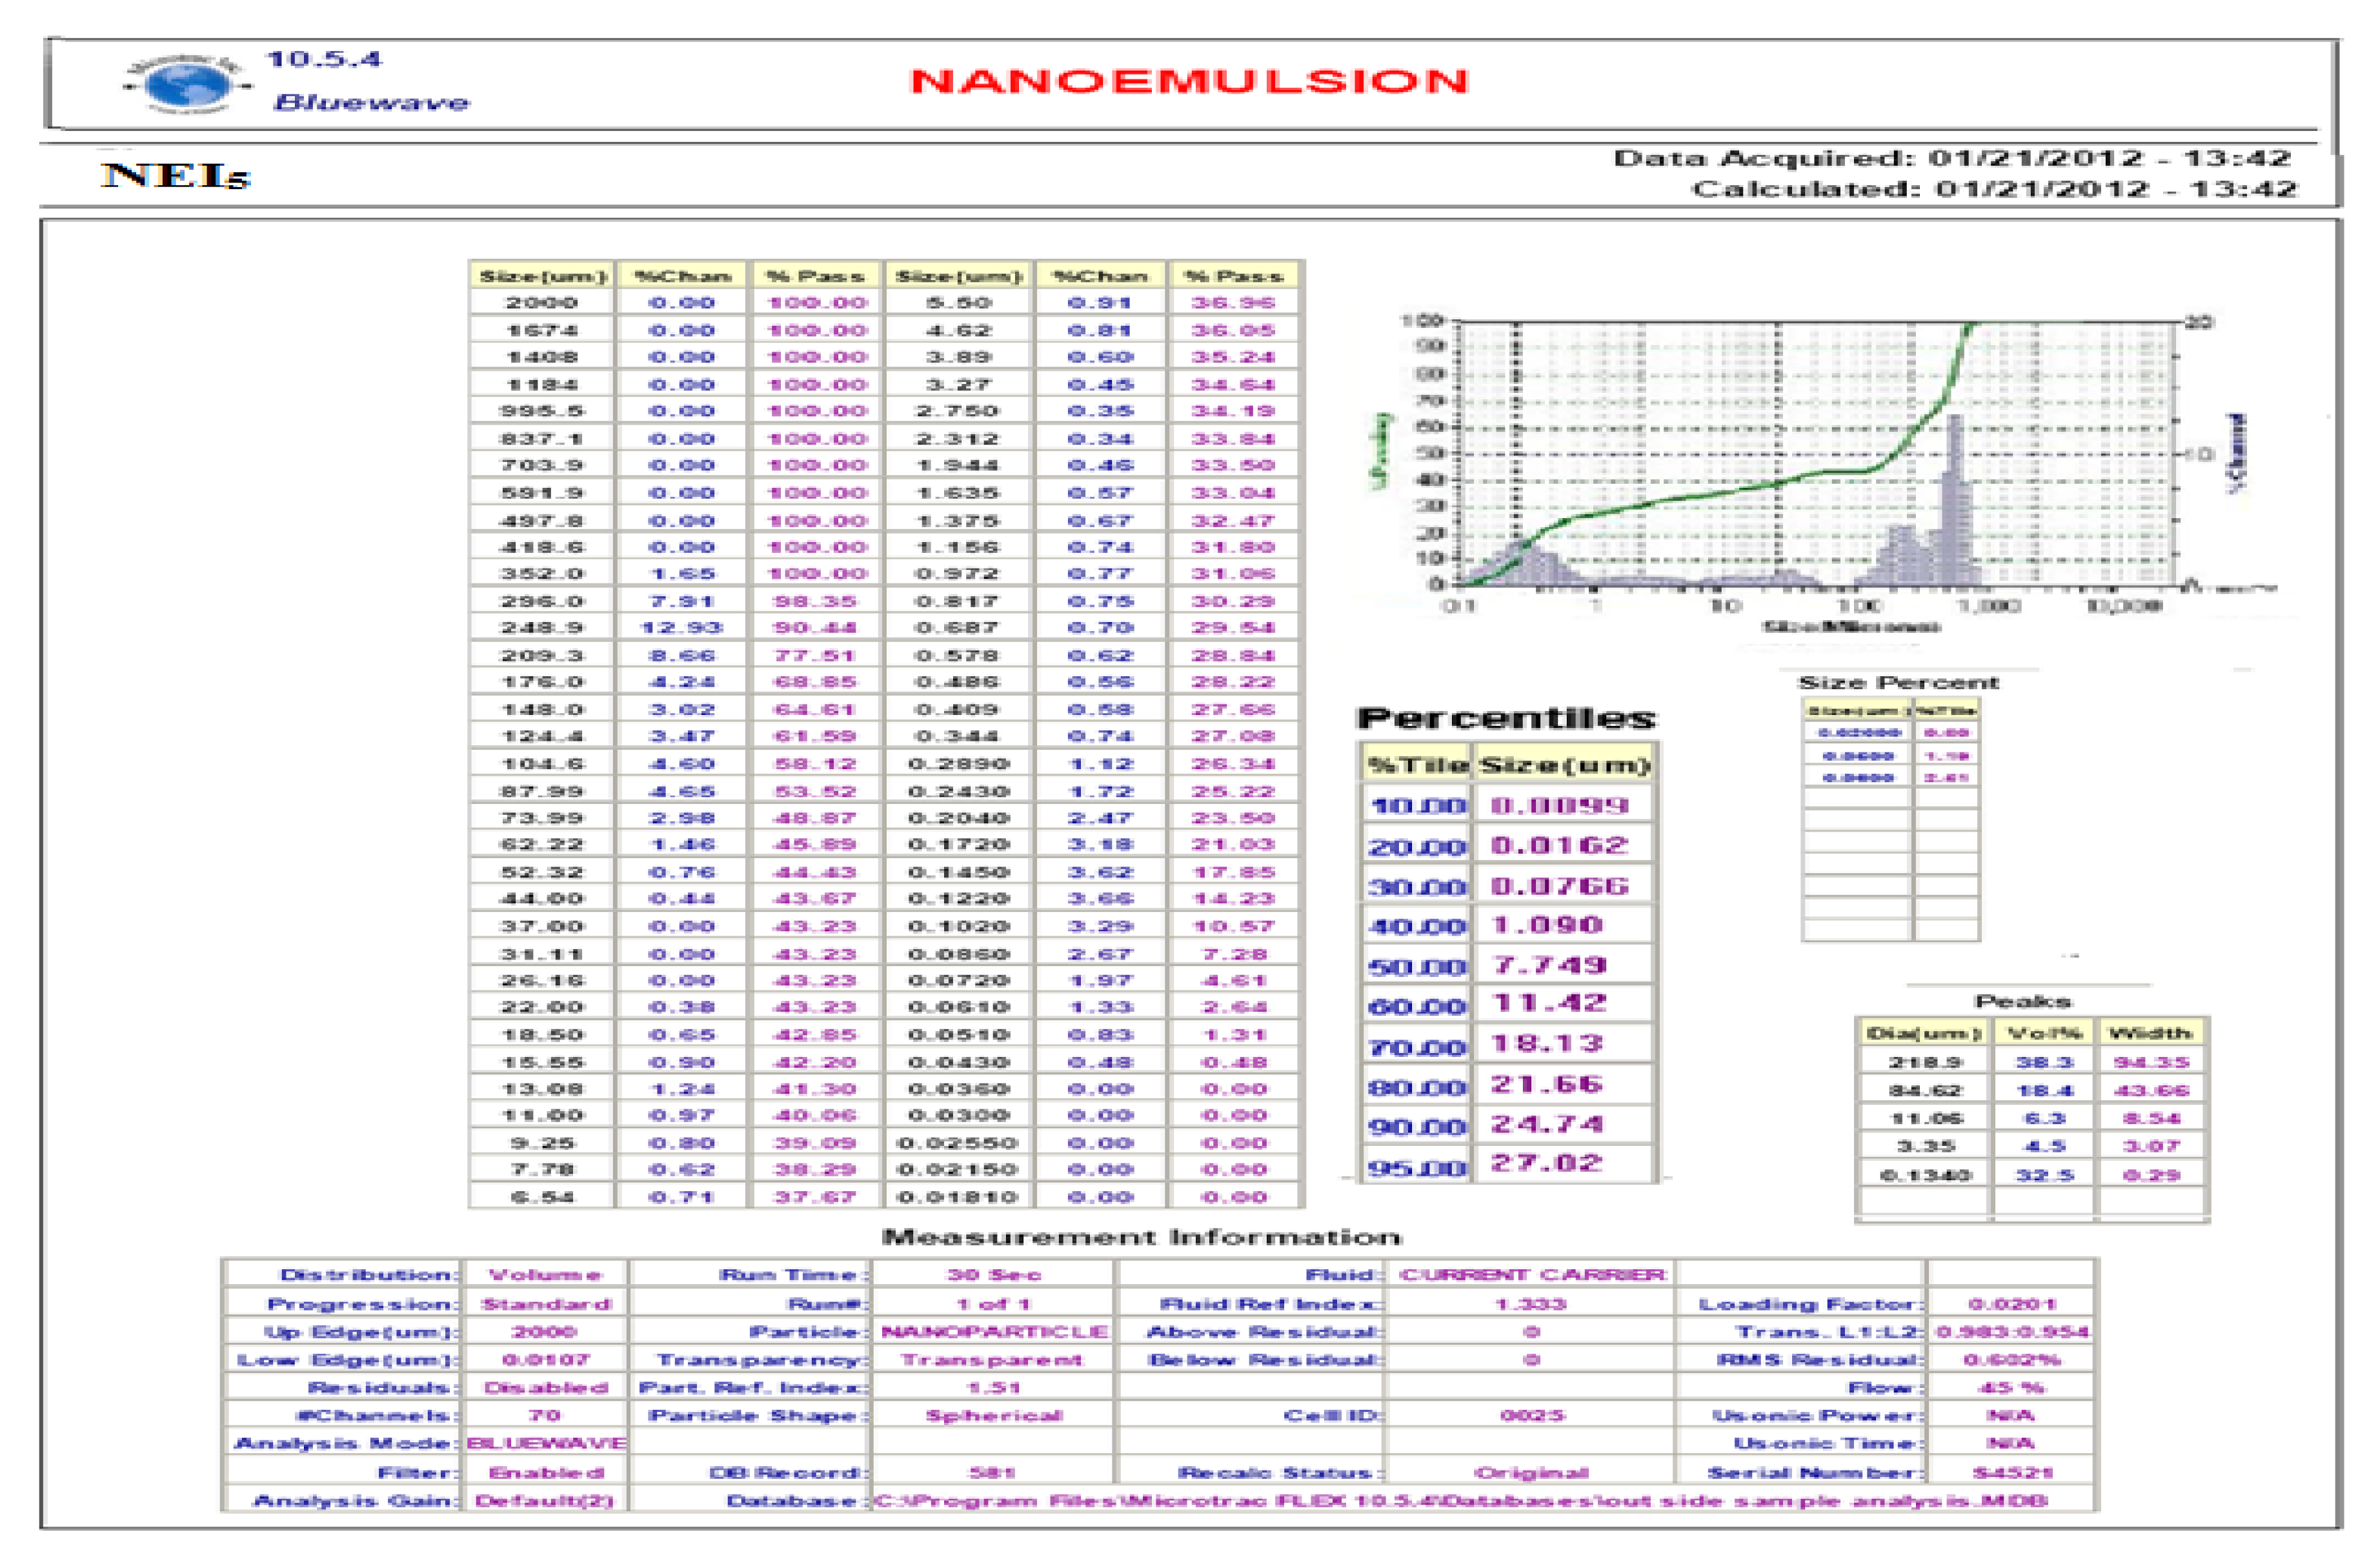
Task: Click the Distribution Volume value field
Action: pyautogui.click(x=545, y=1275)
